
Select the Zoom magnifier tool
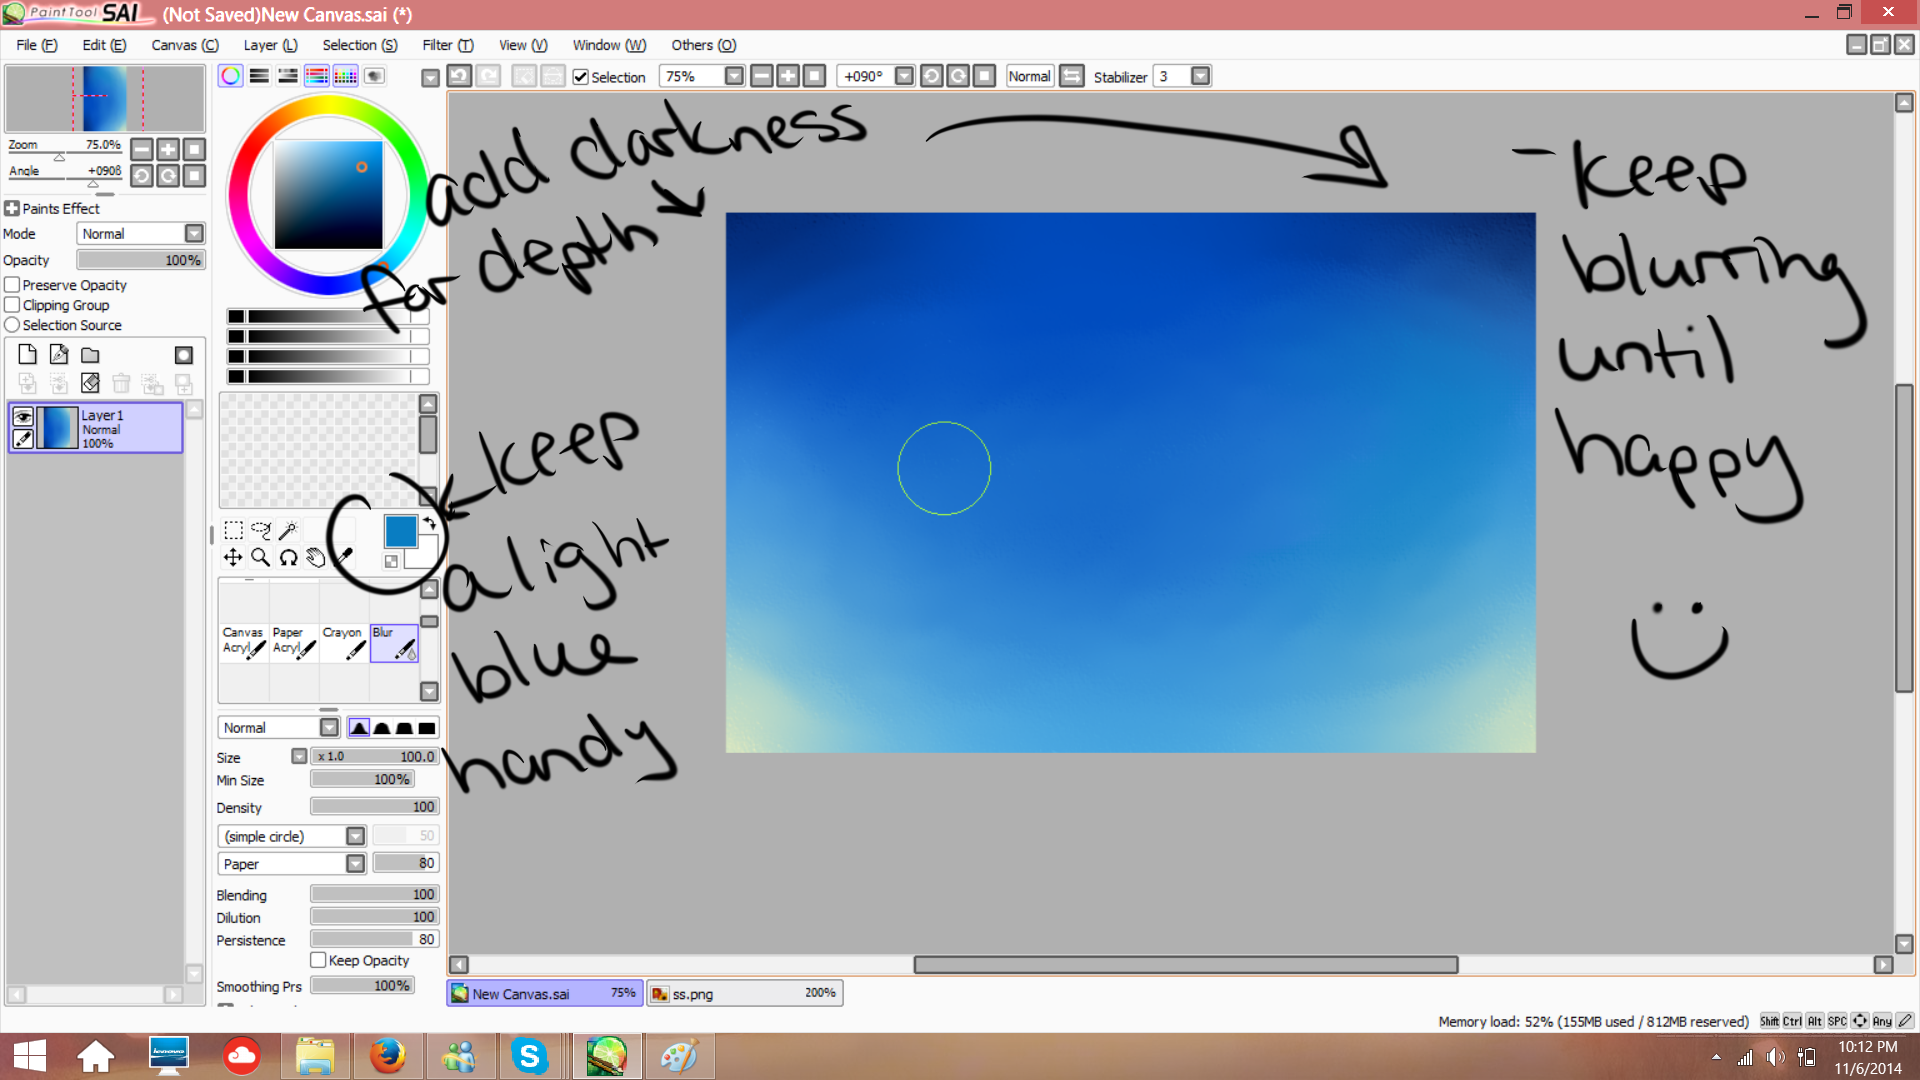click(260, 558)
